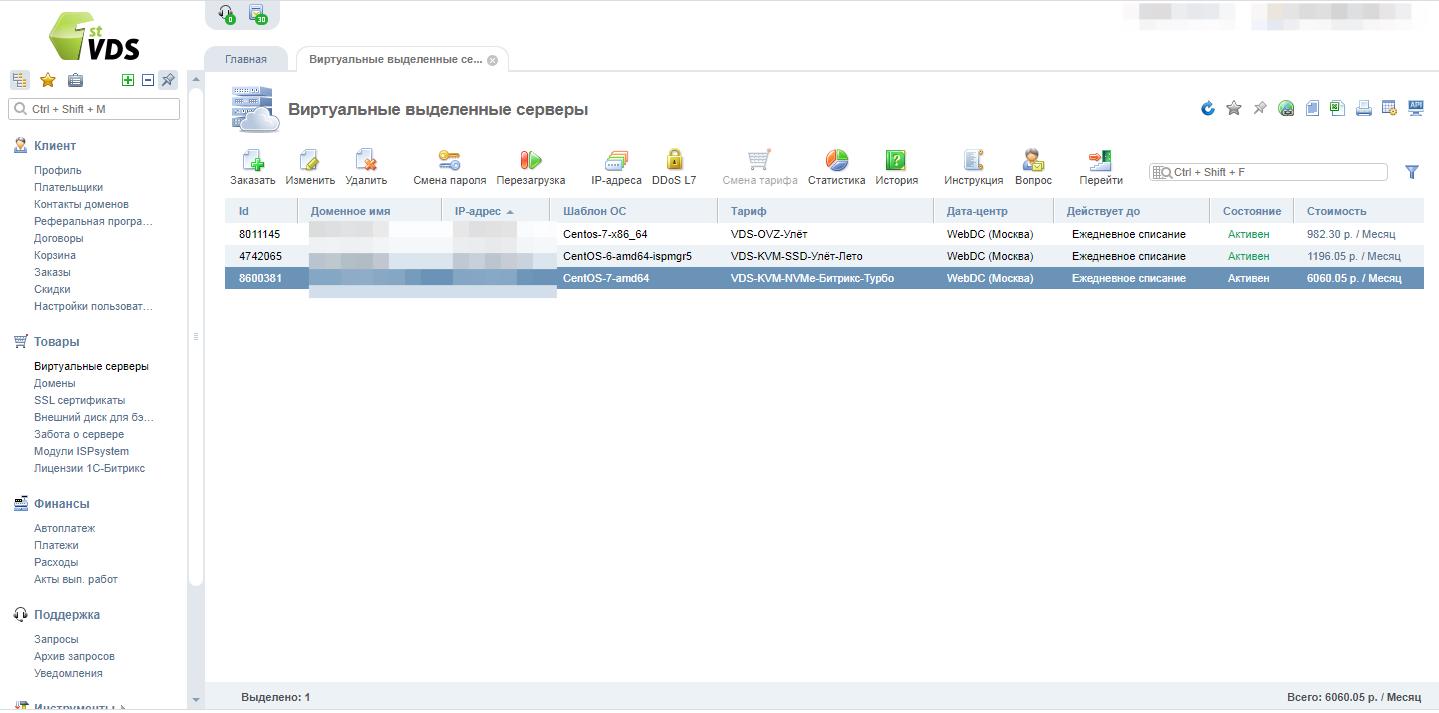The image size is (1439, 713).
Task: Click the Смена пароля key icon
Action: point(449,161)
